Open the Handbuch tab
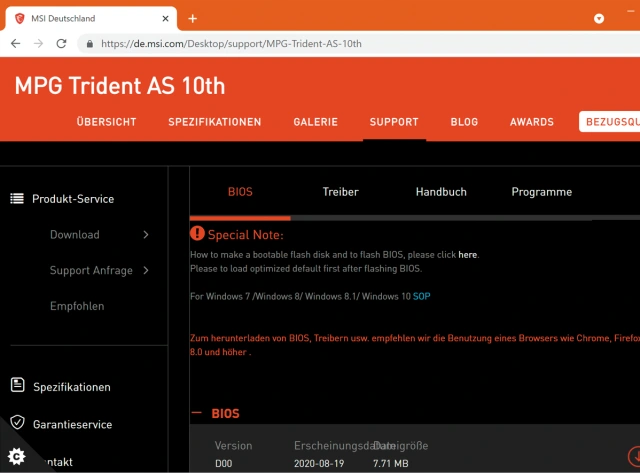 tap(441, 192)
